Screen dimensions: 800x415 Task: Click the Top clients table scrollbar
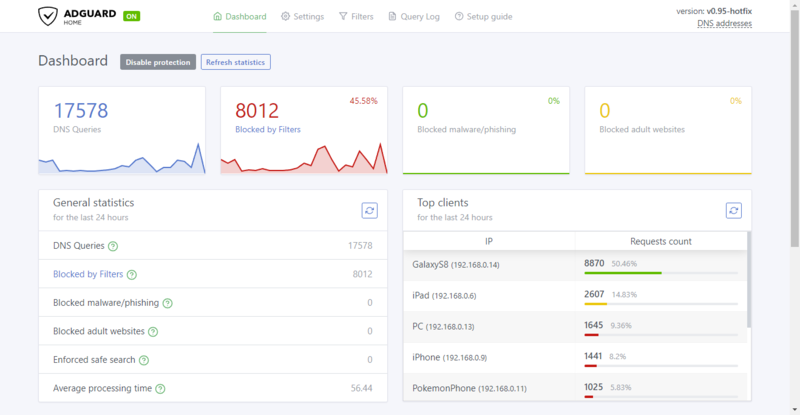click(x=748, y=280)
